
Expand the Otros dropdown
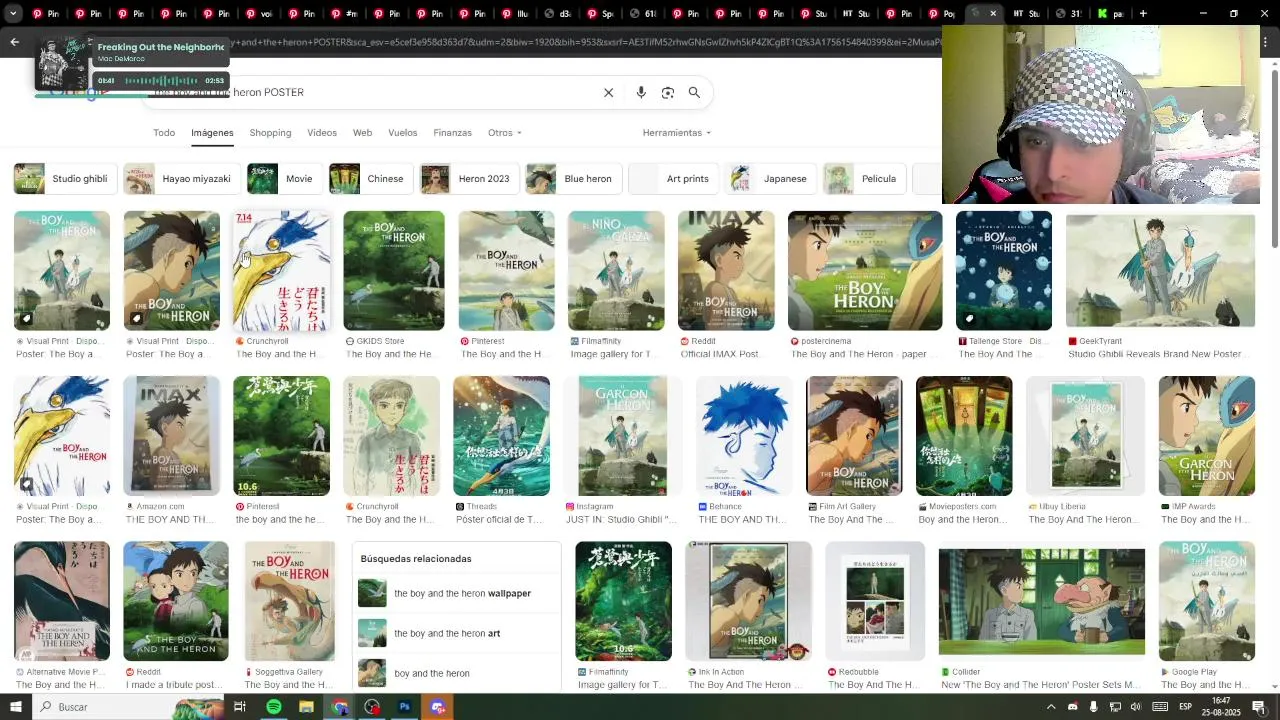coord(504,132)
